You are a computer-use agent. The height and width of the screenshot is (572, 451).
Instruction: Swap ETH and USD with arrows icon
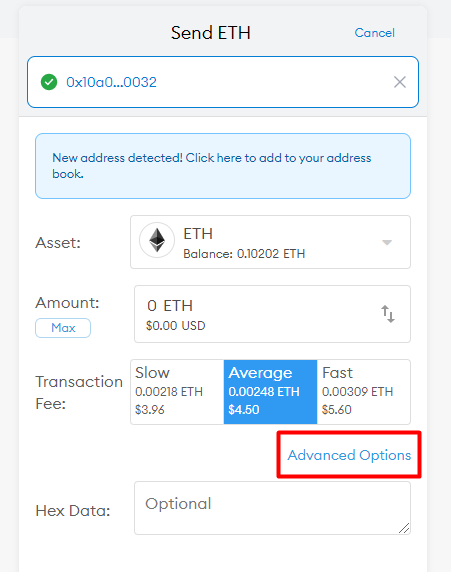(388, 314)
